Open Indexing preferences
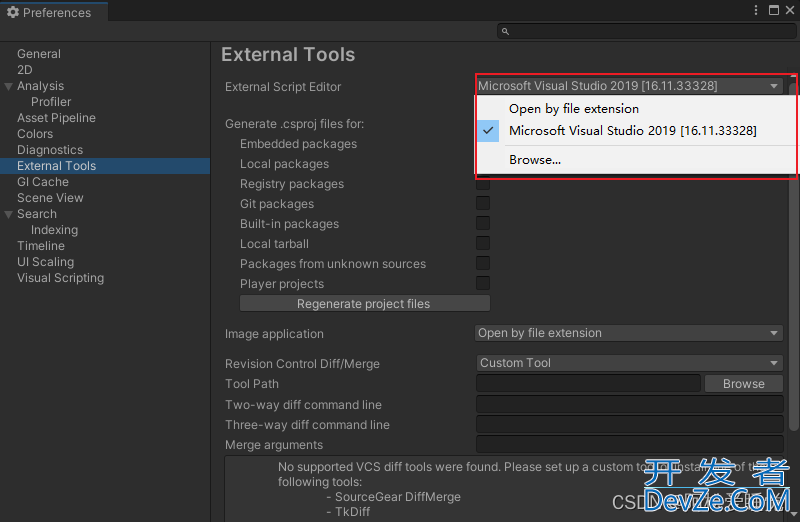 click(55, 230)
